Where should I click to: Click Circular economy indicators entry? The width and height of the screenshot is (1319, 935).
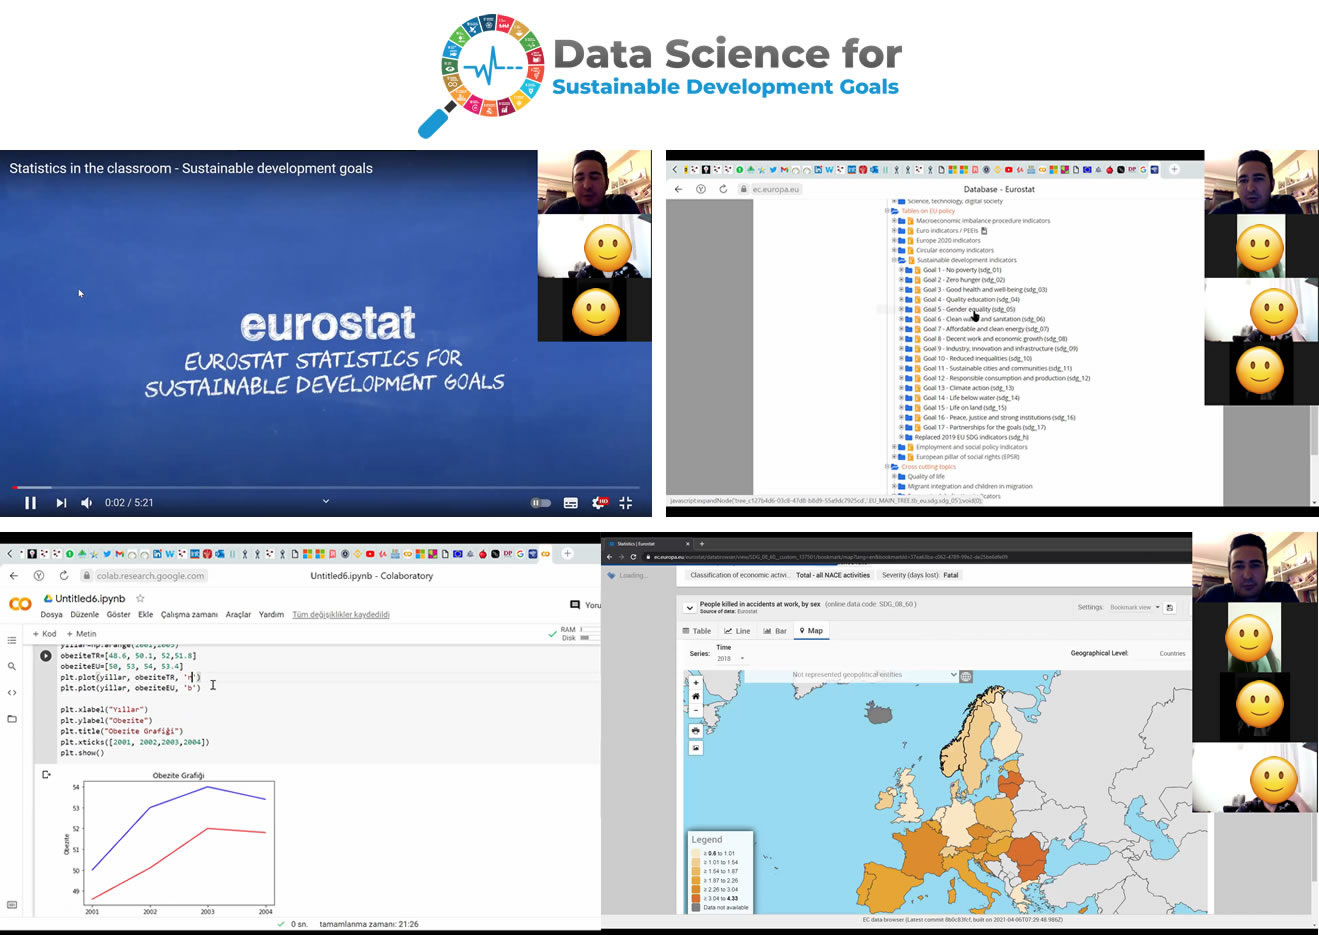[x=955, y=250]
